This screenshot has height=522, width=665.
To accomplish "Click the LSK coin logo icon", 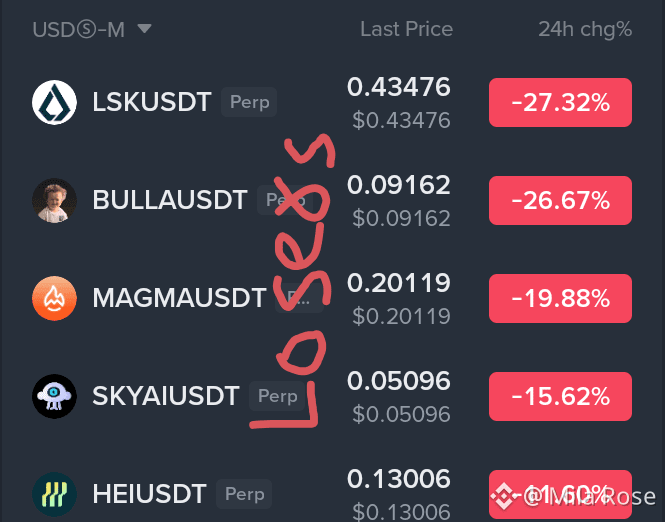I will click(x=54, y=102).
